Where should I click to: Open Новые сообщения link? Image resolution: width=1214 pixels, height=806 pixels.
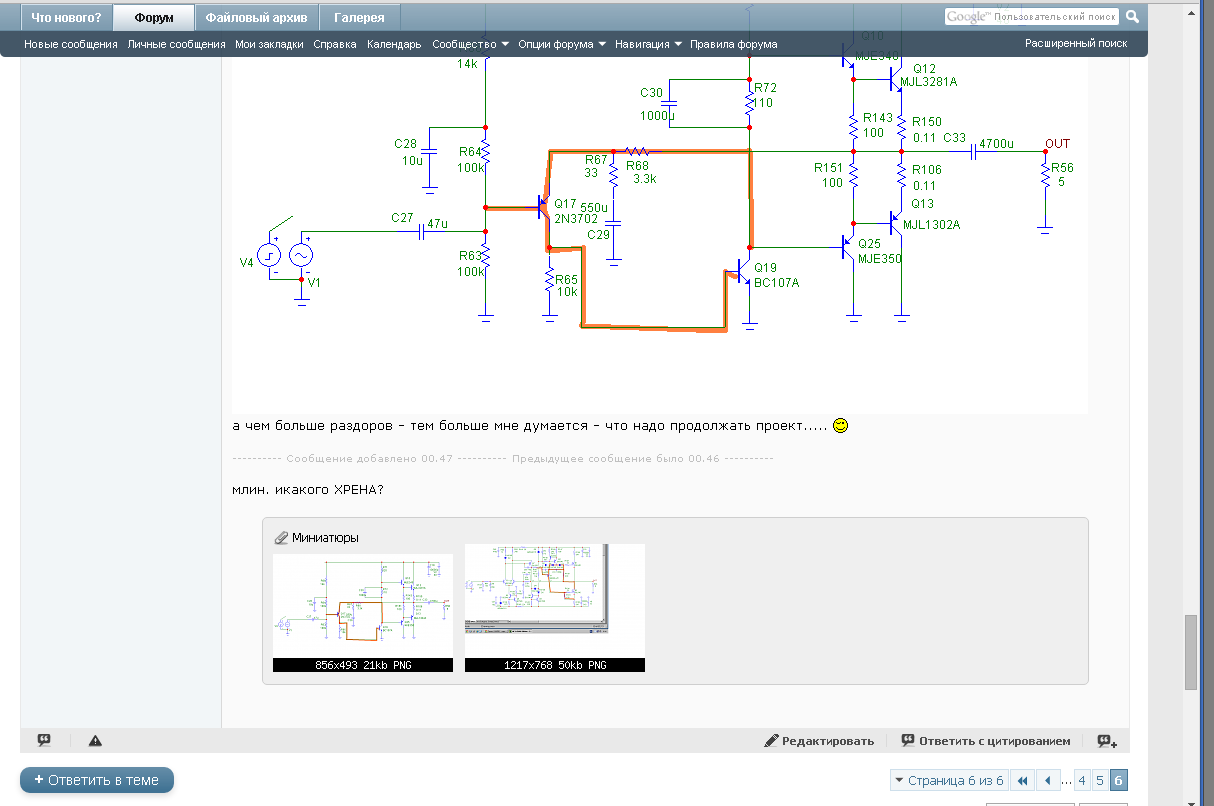[71, 44]
